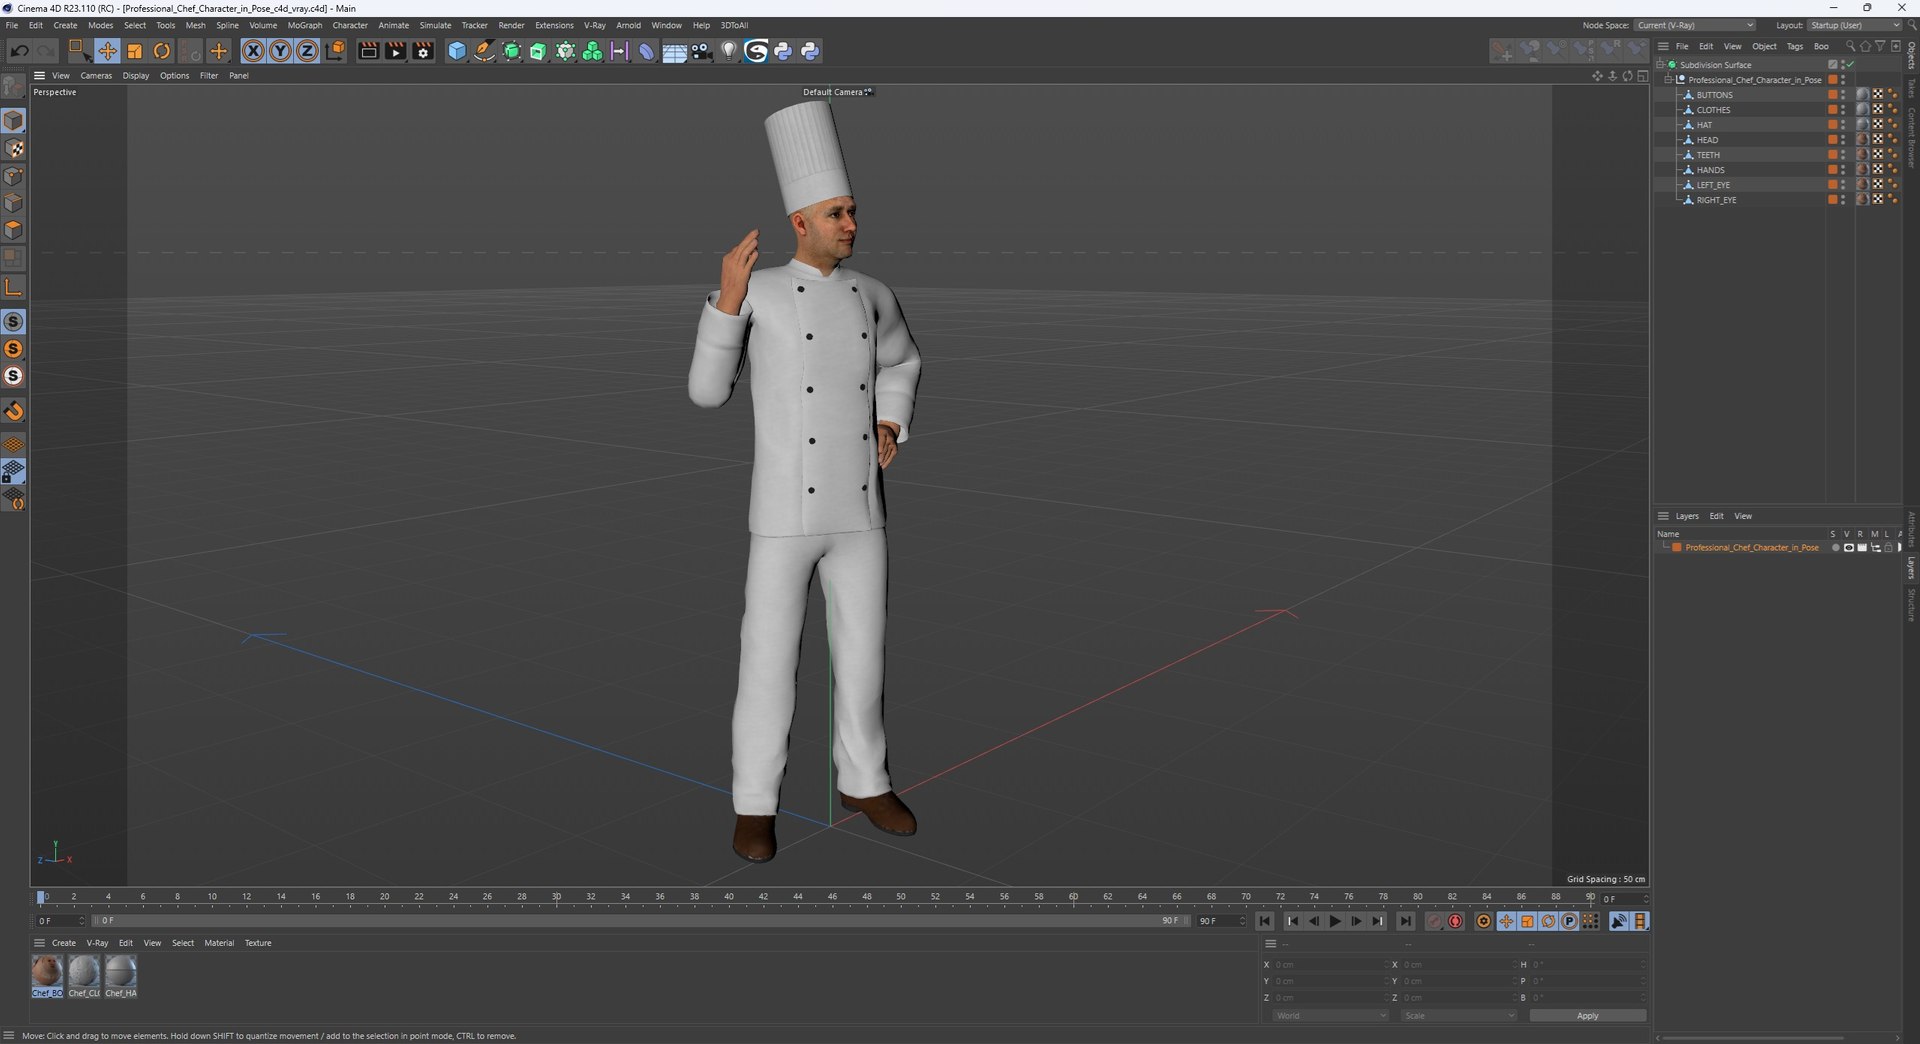This screenshot has width=1920, height=1044.
Task: Select the TEETH object in the tree
Action: [1708, 155]
